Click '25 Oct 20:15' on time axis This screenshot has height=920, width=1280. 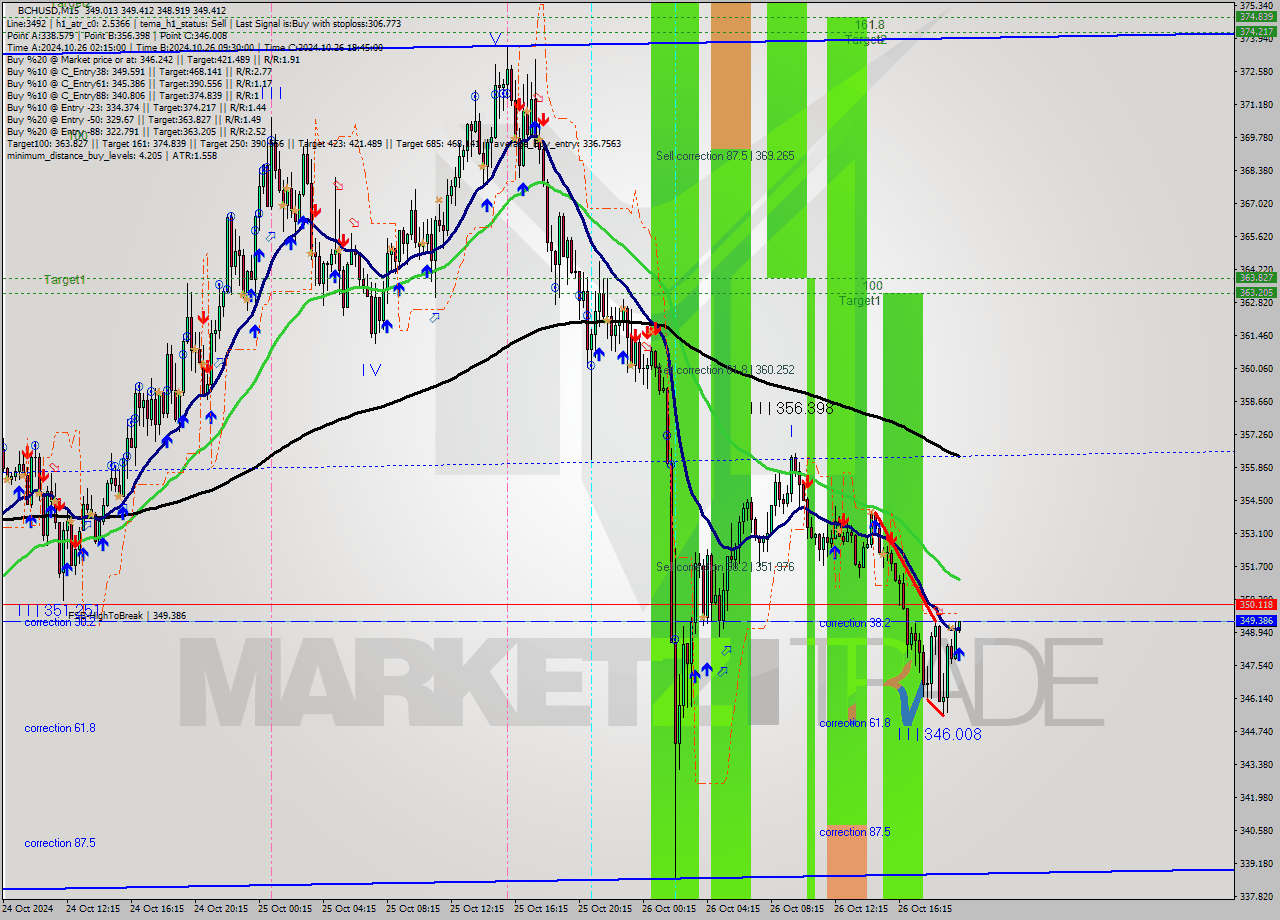pyautogui.click(x=605, y=909)
